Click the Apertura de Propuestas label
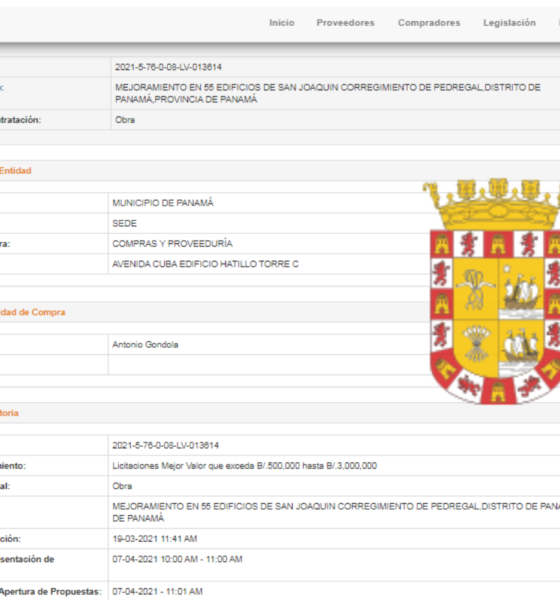The image size is (560, 600). [51, 592]
